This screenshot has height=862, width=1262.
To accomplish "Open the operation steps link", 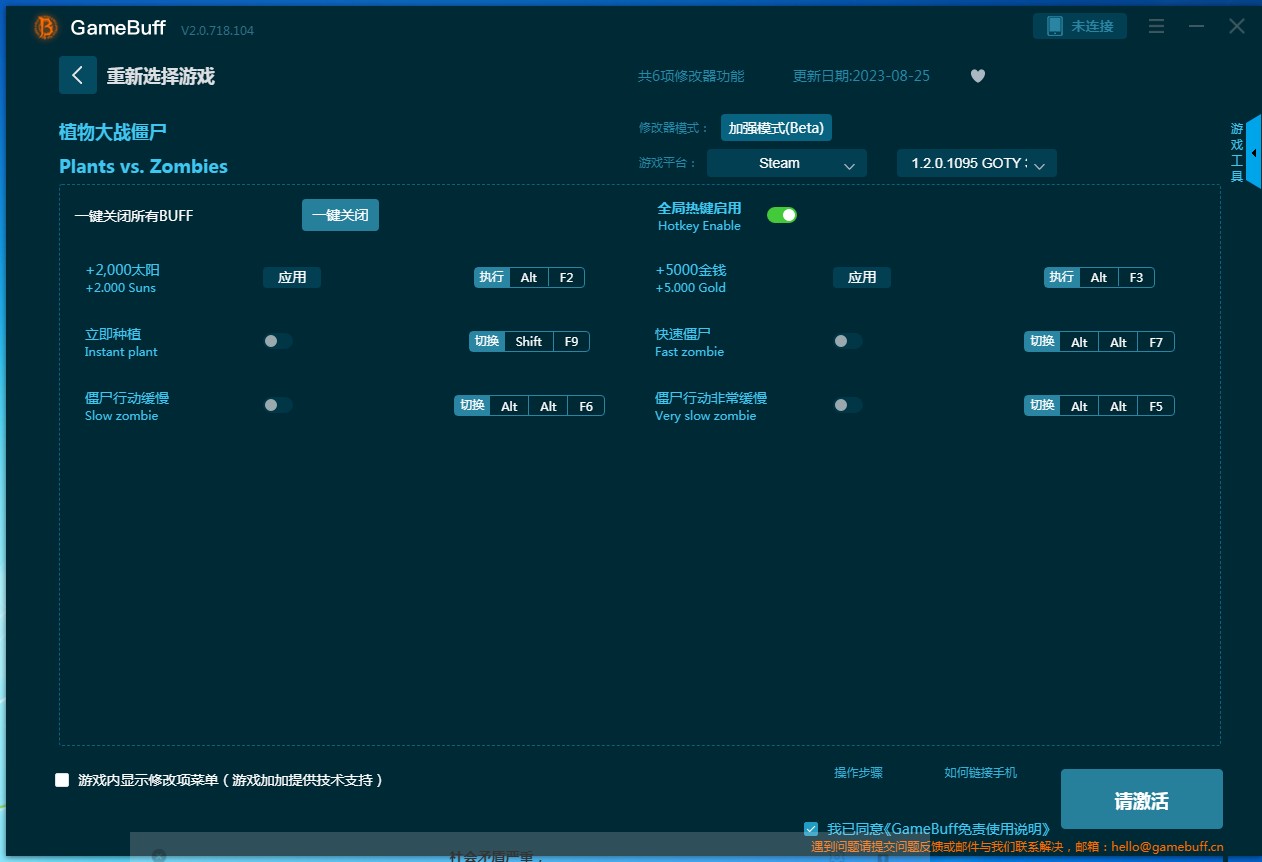I will click(x=858, y=773).
